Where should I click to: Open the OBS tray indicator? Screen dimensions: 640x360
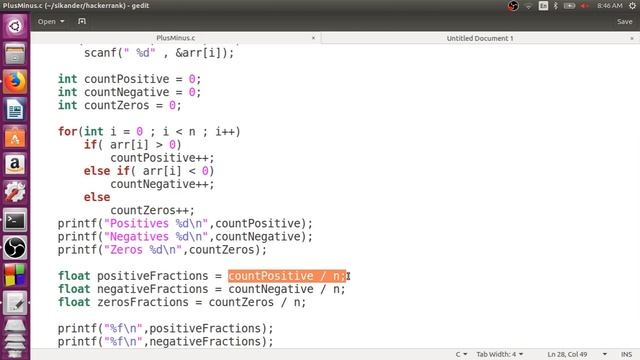(513, 6)
